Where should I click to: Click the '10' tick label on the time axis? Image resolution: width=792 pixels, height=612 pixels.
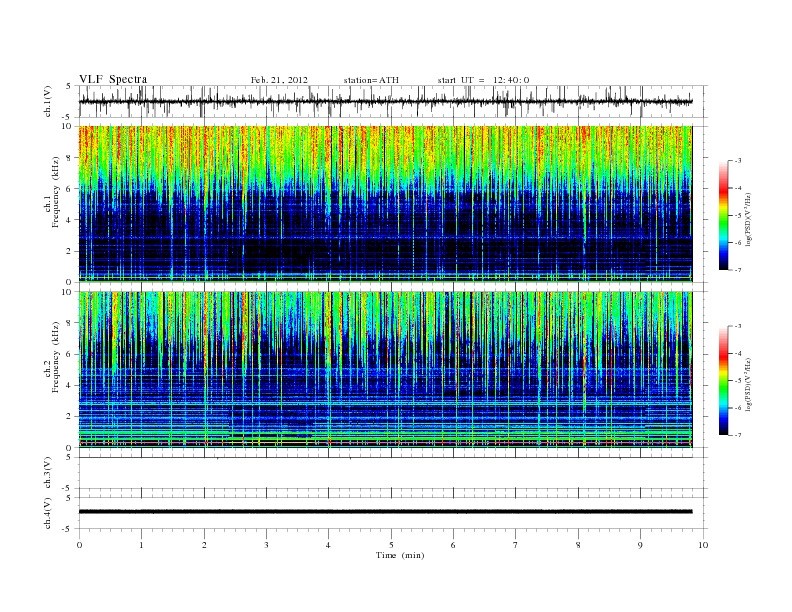pos(703,545)
